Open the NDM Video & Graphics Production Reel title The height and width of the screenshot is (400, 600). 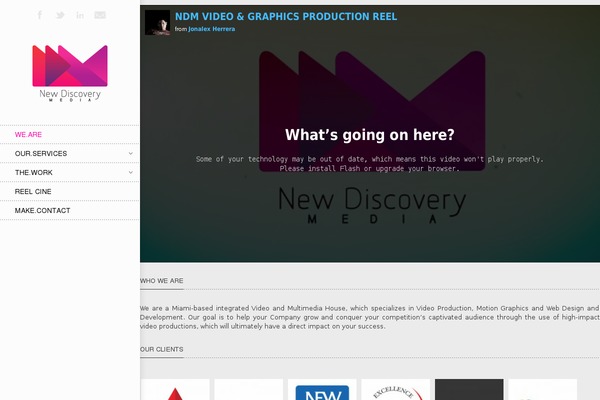coord(286,16)
